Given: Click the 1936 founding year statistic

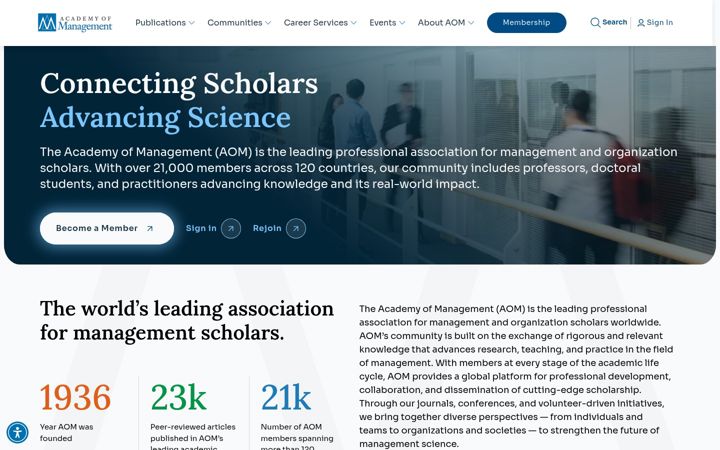Looking at the screenshot, I should coord(75,397).
